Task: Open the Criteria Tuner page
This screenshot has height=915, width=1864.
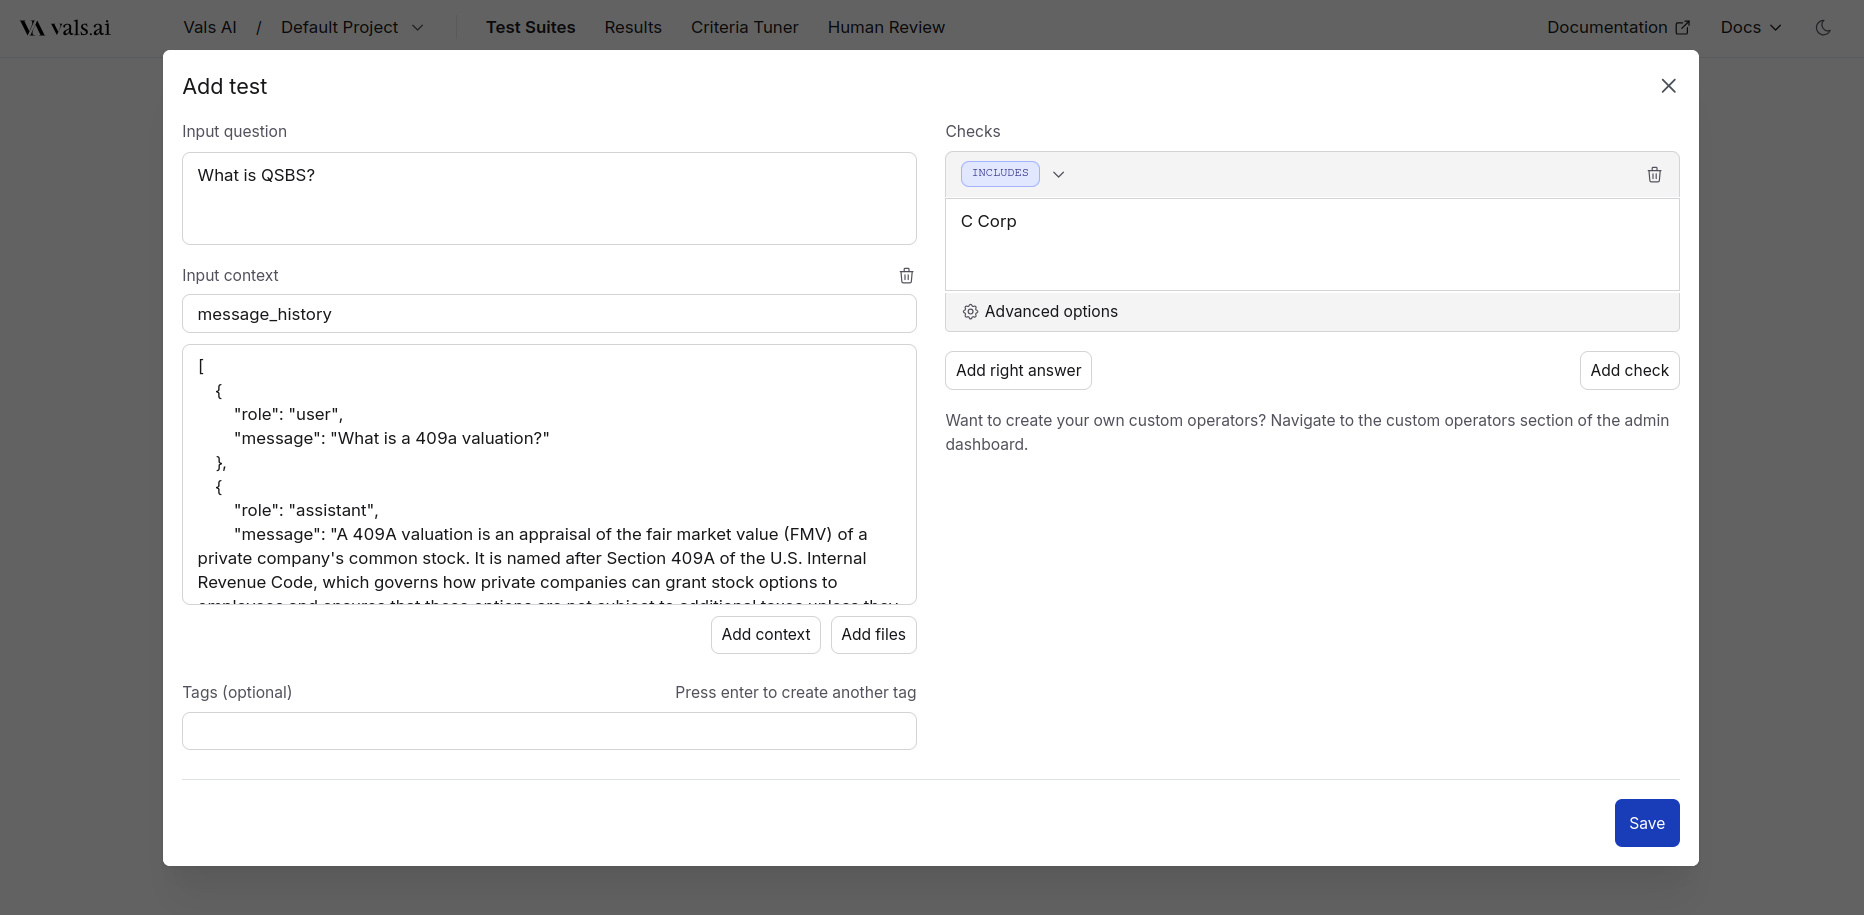Action: coord(744,27)
